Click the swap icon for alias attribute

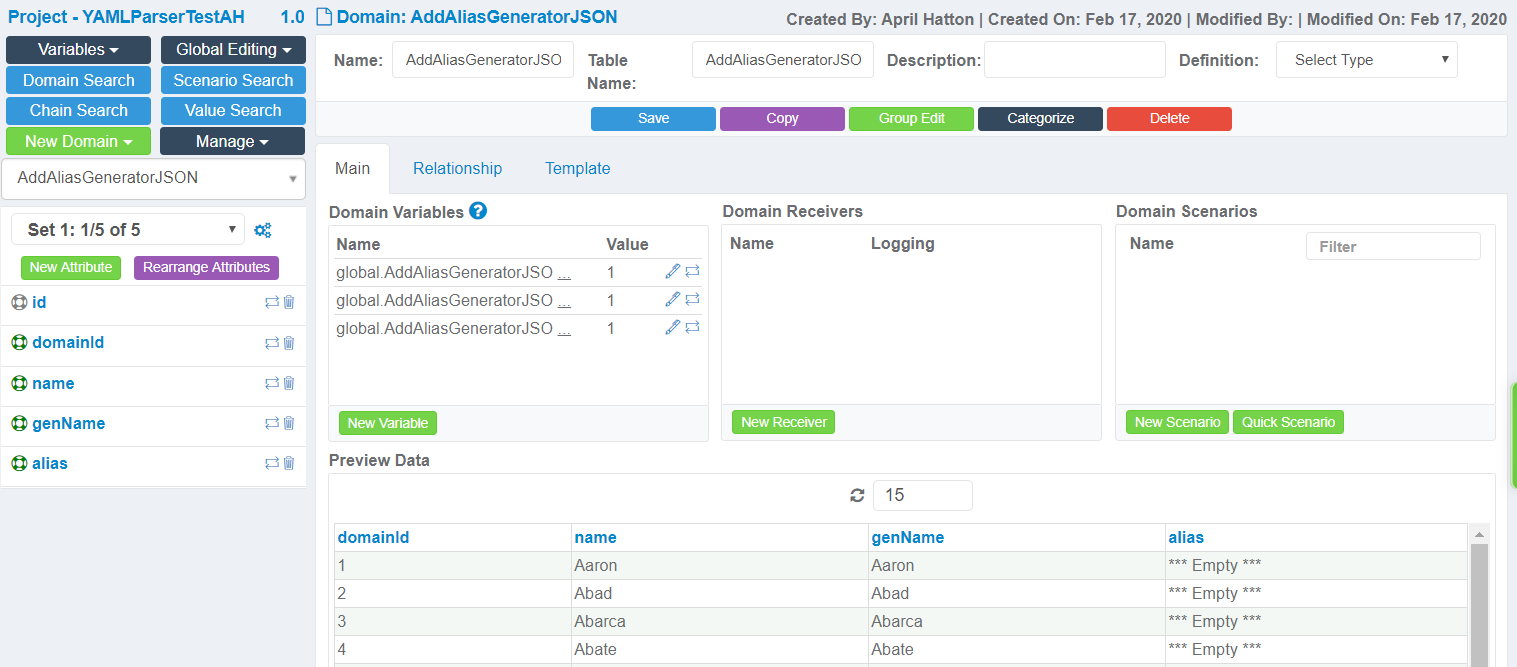click(x=272, y=463)
